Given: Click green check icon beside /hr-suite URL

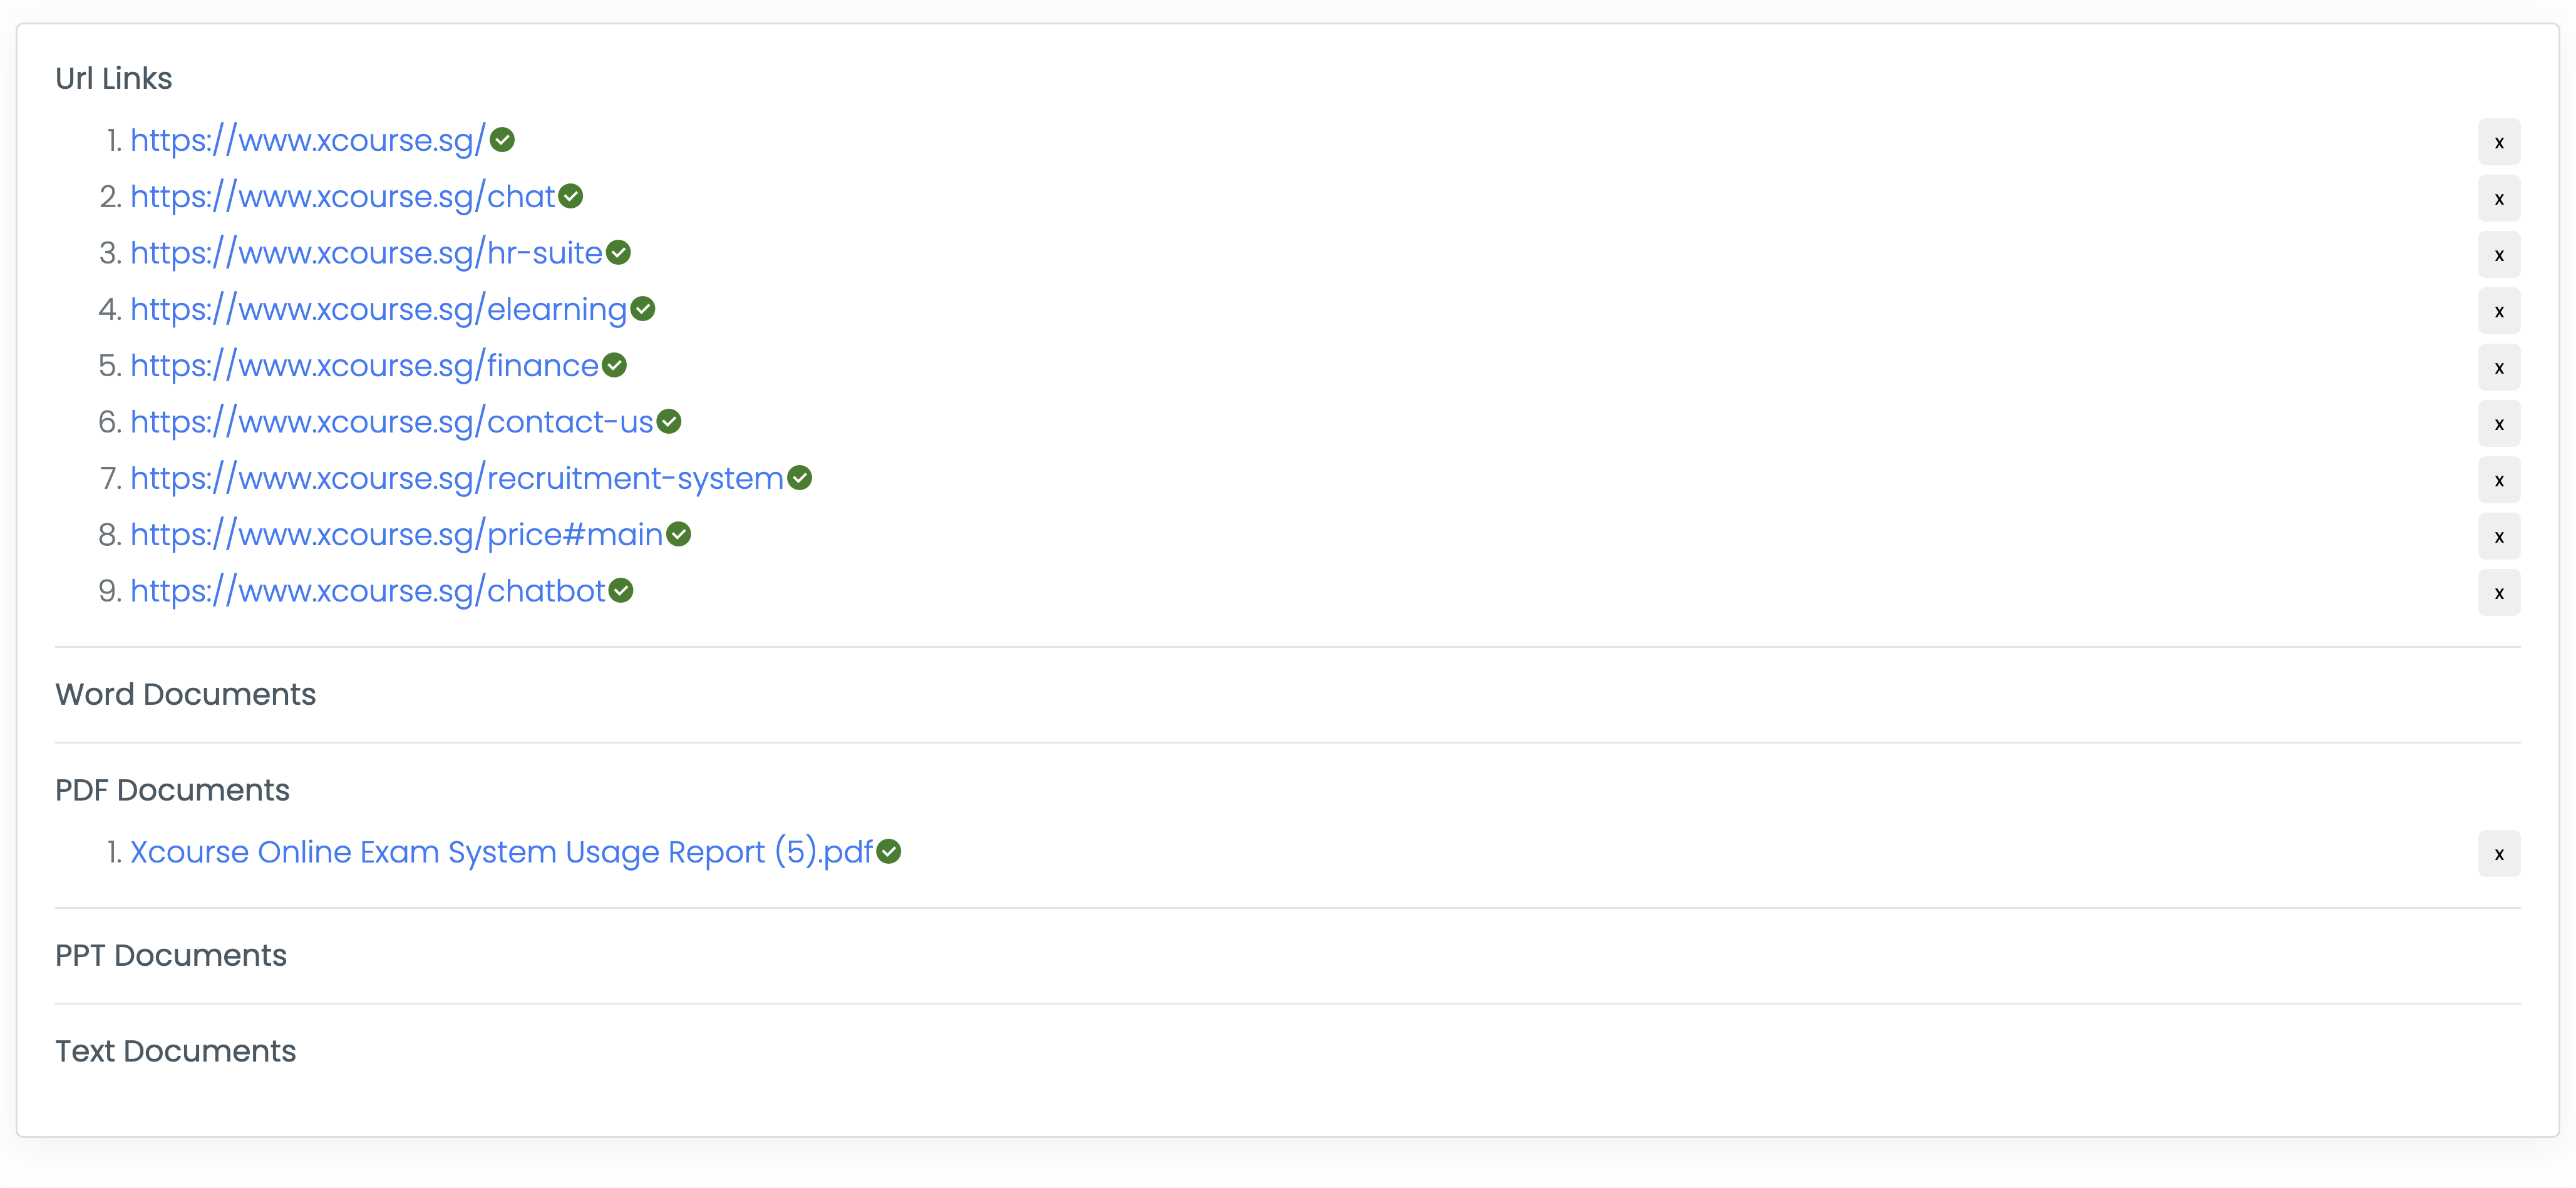Looking at the screenshot, I should click(x=619, y=253).
